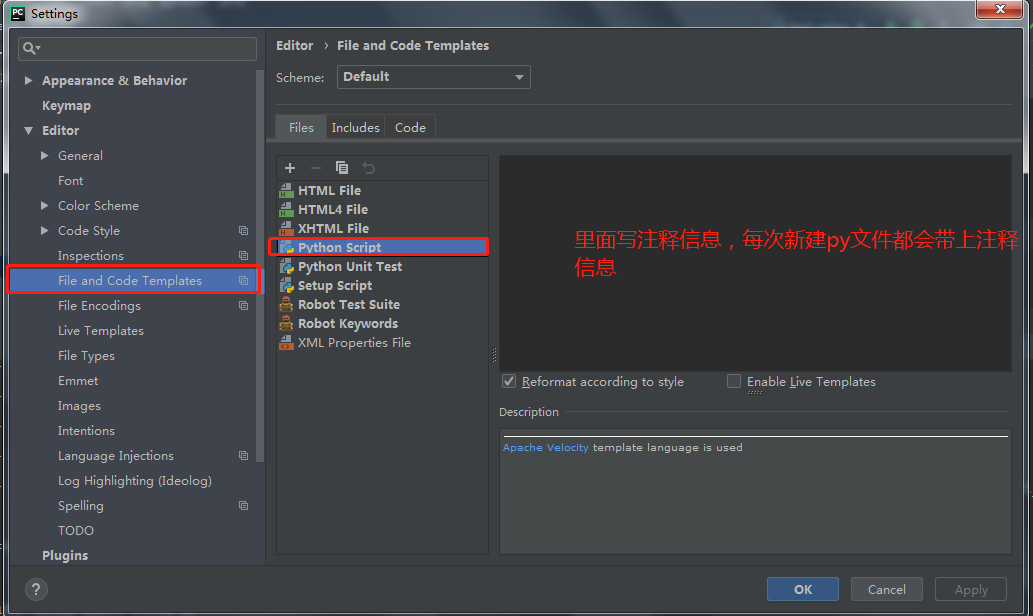This screenshot has height=616, width=1033.
Task: Click the project-level icon beside Spelling
Action: click(x=243, y=506)
